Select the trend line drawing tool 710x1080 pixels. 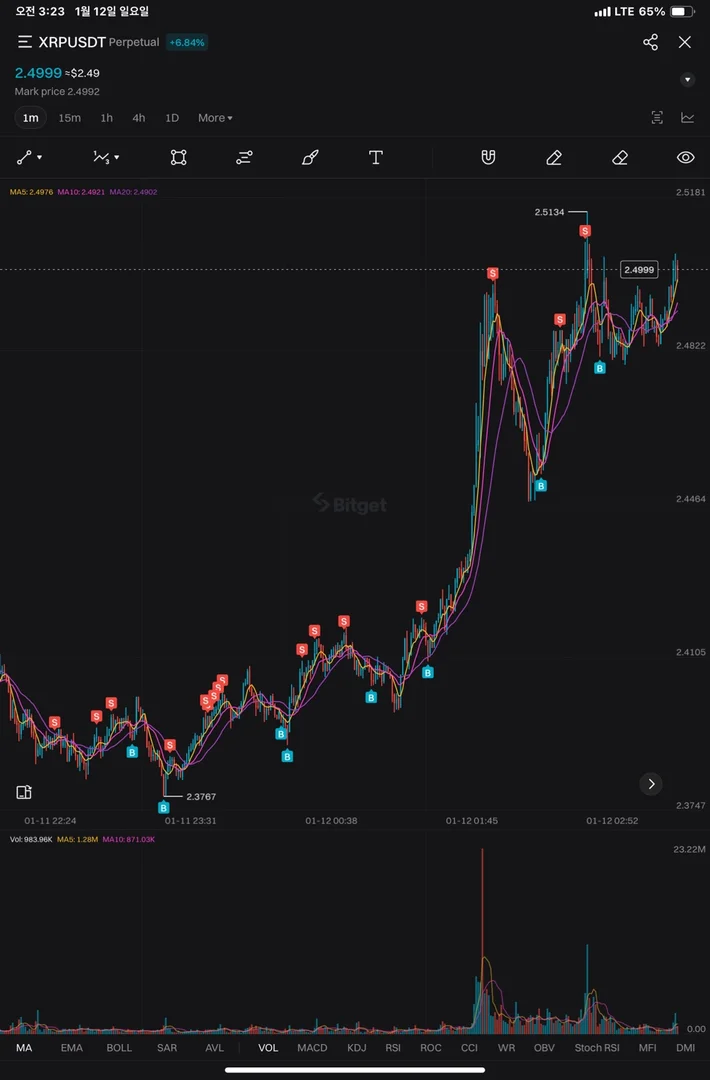click(25, 157)
